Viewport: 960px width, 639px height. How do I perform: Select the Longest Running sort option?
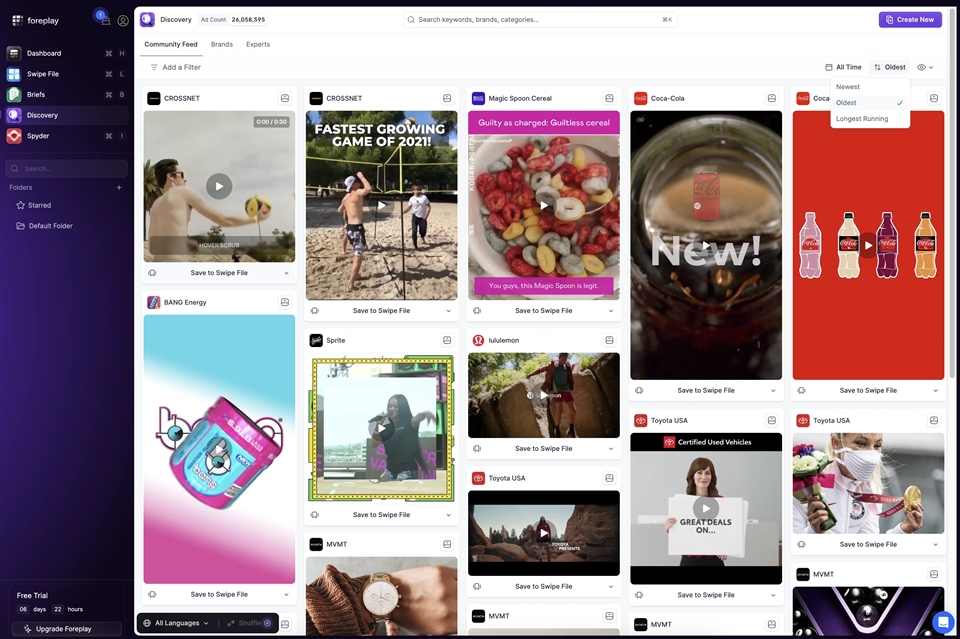click(862, 119)
